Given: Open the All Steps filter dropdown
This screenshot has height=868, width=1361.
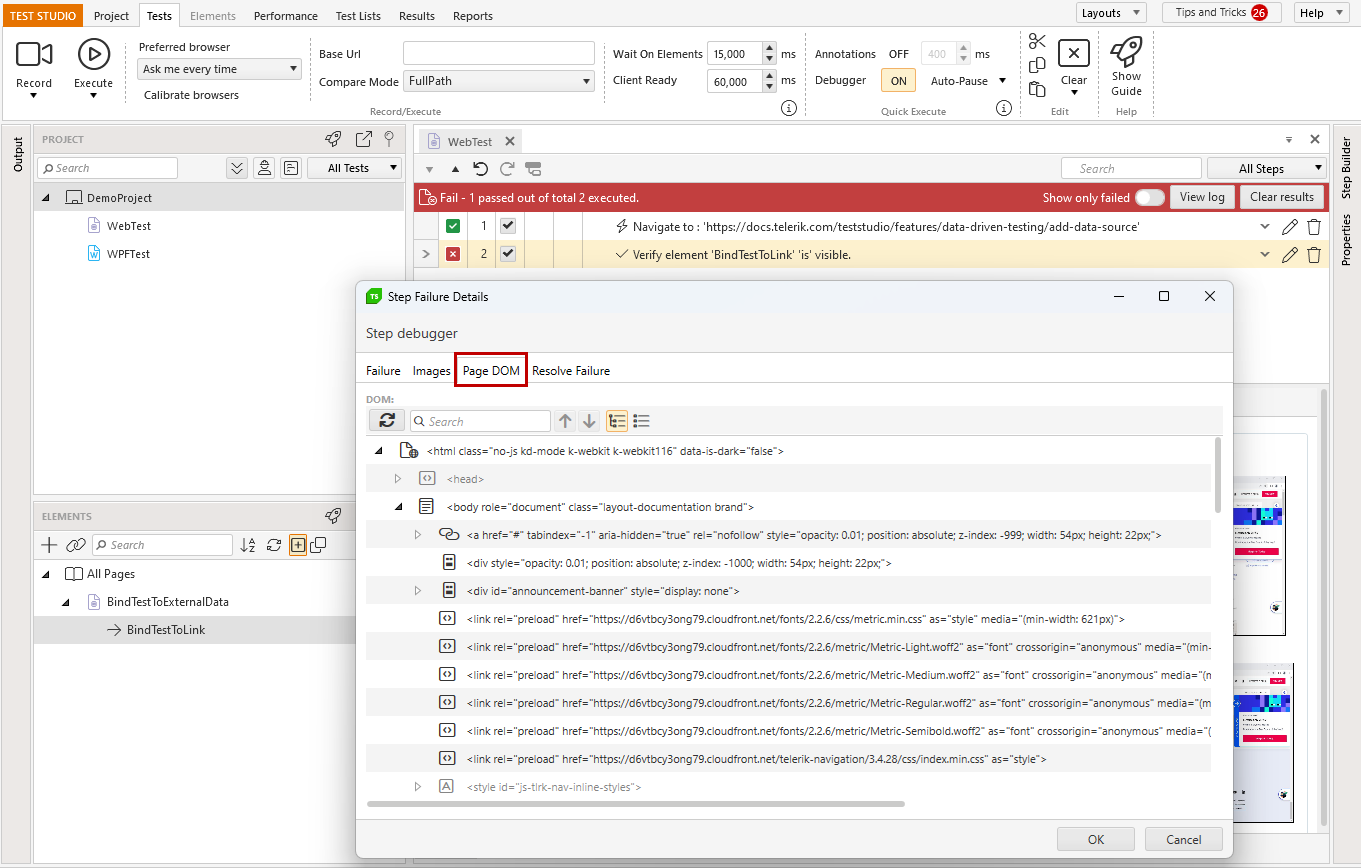Looking at the screenshot, I should [1267, 168].
